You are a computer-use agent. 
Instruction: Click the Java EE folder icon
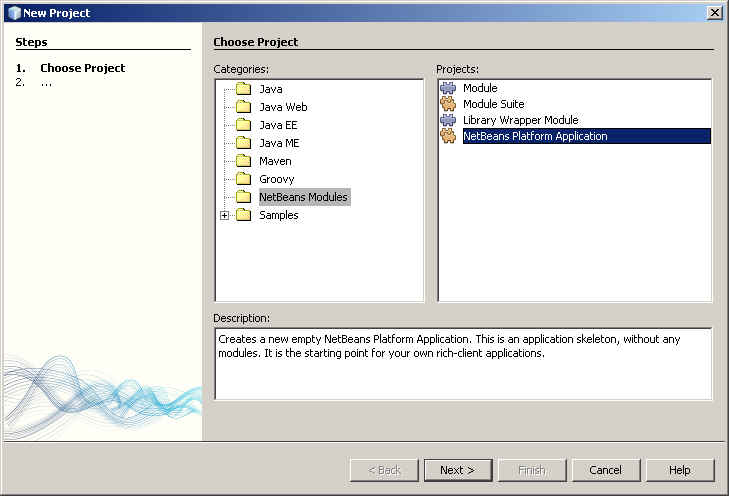coord(244,125)
